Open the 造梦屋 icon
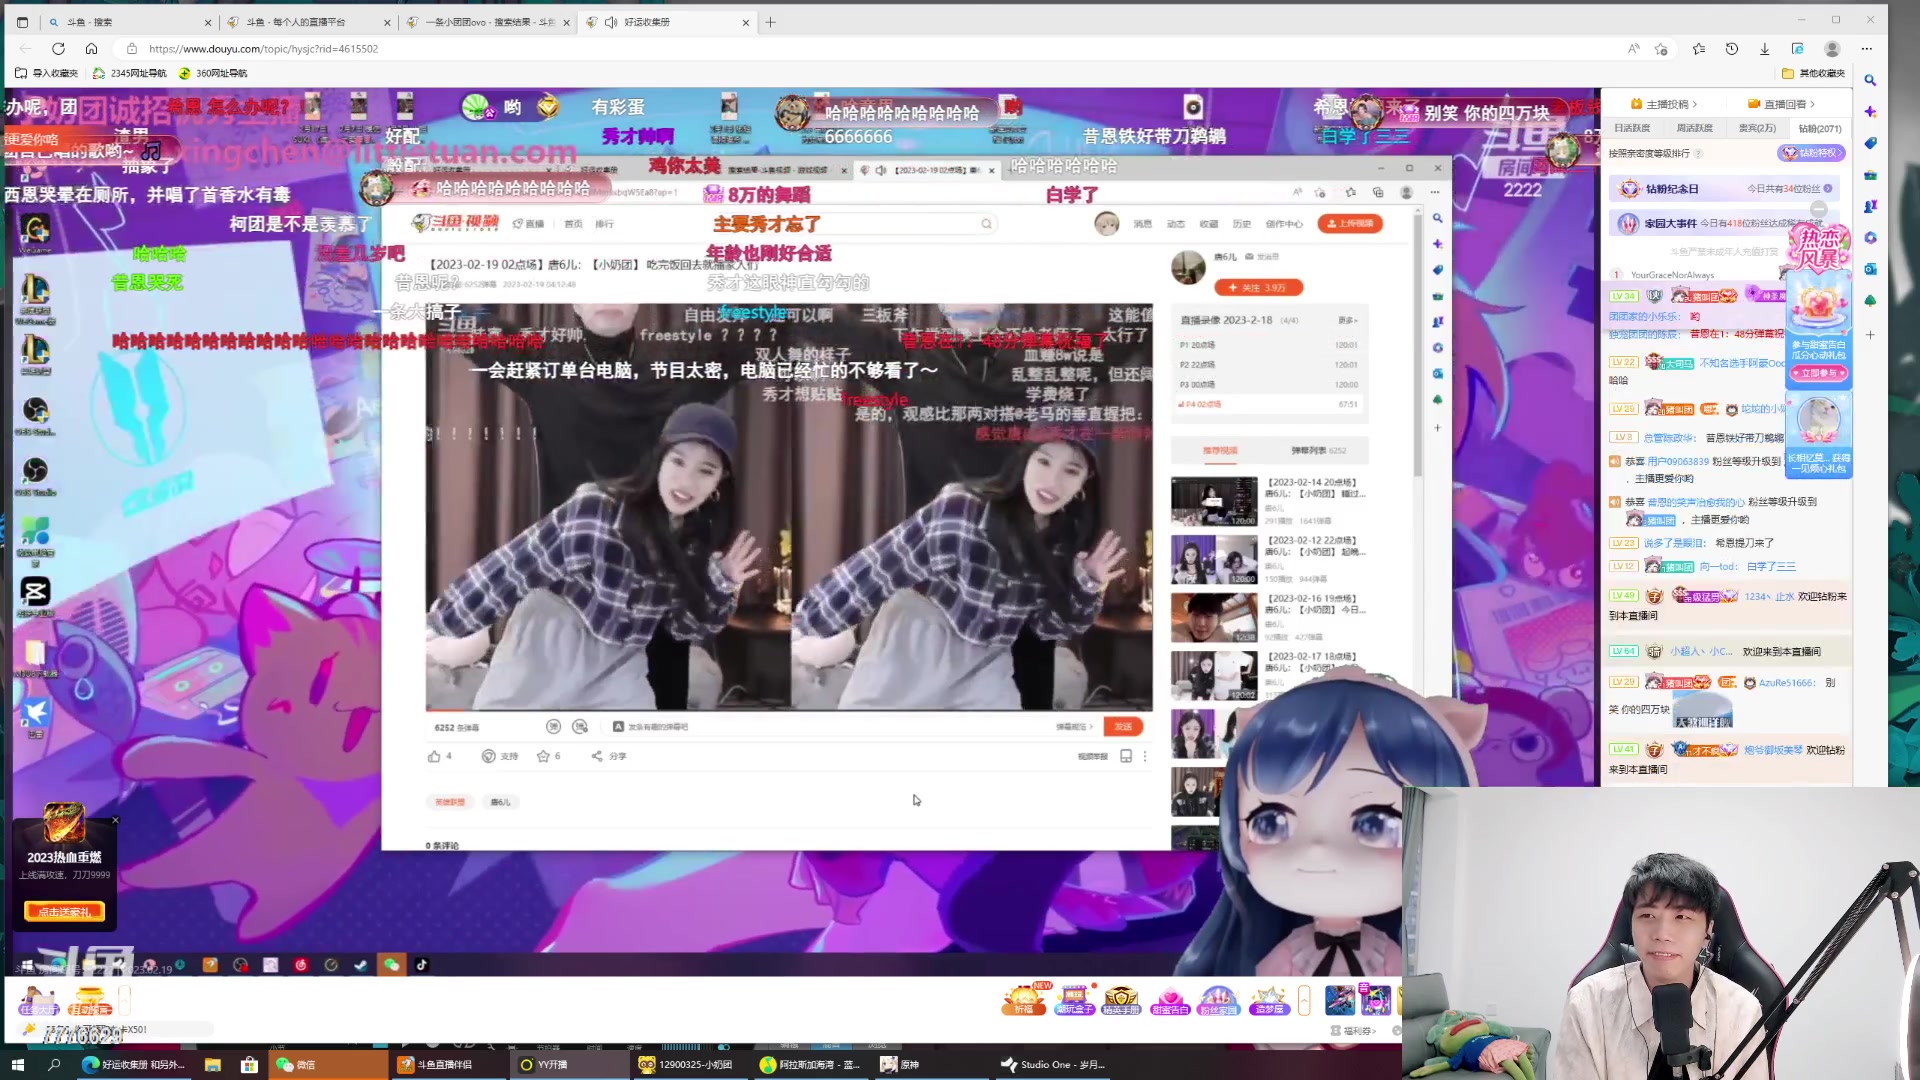The width and height of the screenshot is (1920, 1080). pyautogui.click(x=1268, y=999)
